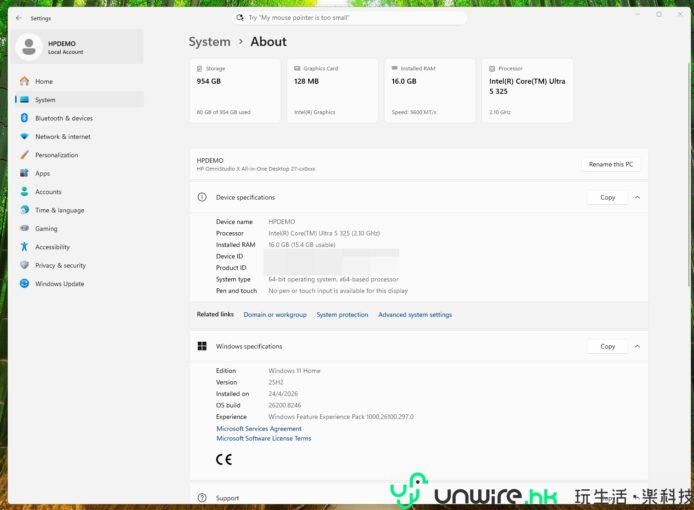694x510 pixels.
Task: Click System in the breadcrumb
Action: (x=209, y=42)
